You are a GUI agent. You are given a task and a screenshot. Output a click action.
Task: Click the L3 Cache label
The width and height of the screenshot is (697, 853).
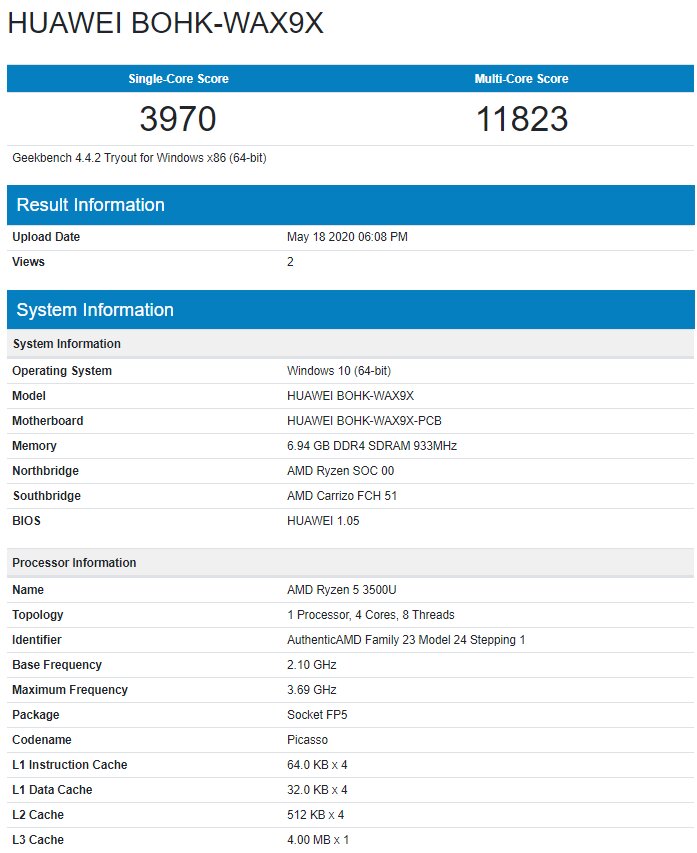[38, 840]
